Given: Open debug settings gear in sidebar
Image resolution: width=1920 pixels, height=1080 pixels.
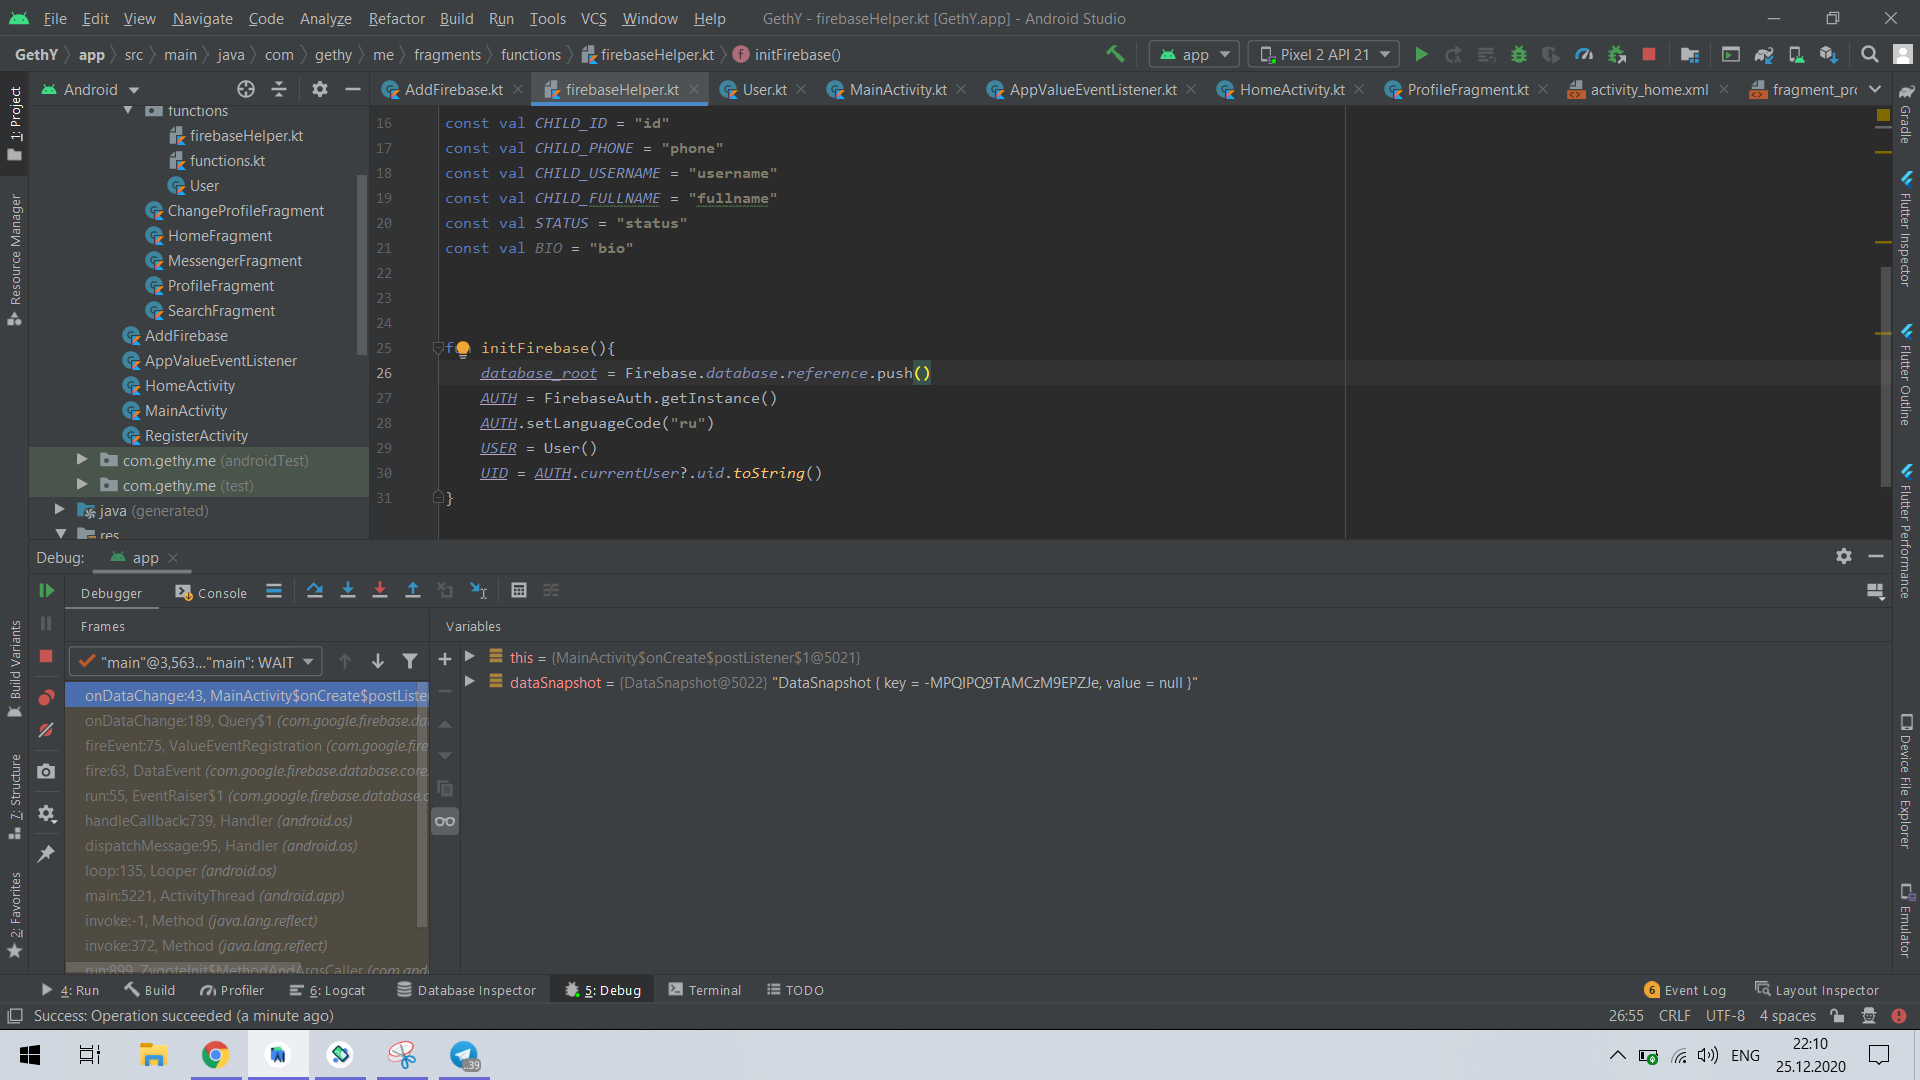Looking at the screenshot, I should tap(46, 813).
